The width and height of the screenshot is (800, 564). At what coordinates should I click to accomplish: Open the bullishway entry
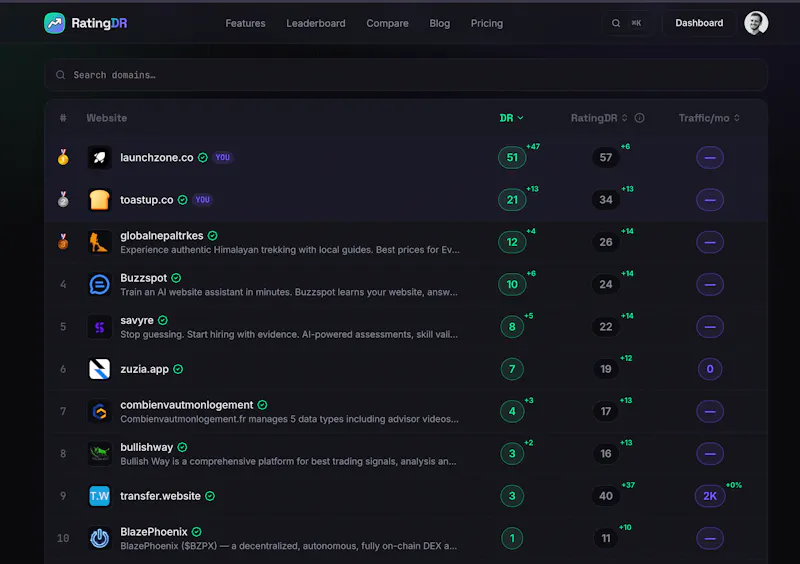146,448
